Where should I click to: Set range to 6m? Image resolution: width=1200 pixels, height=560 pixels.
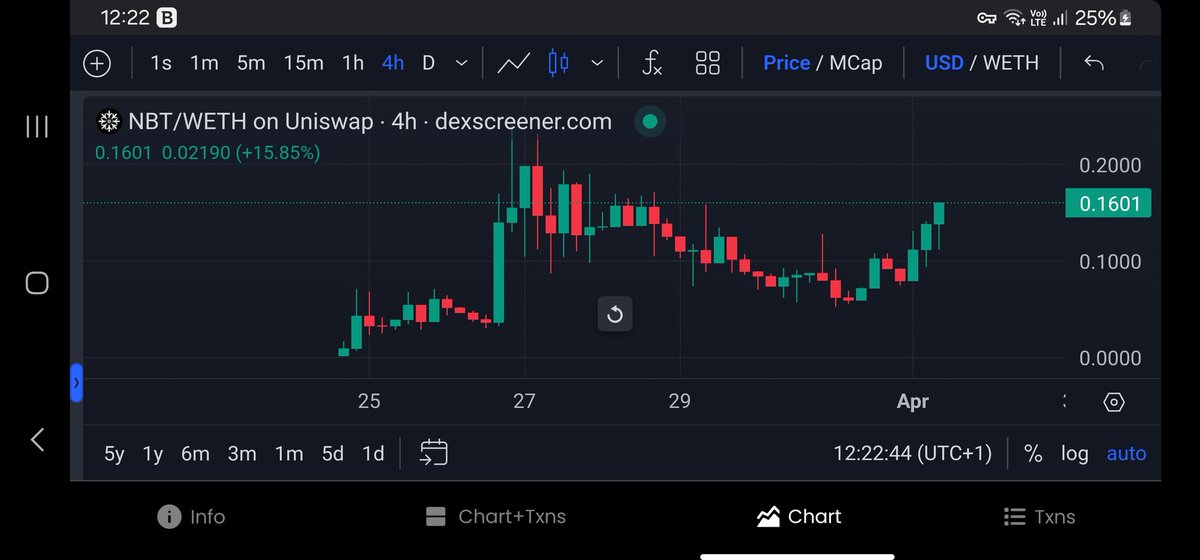(x=195, y=454)
